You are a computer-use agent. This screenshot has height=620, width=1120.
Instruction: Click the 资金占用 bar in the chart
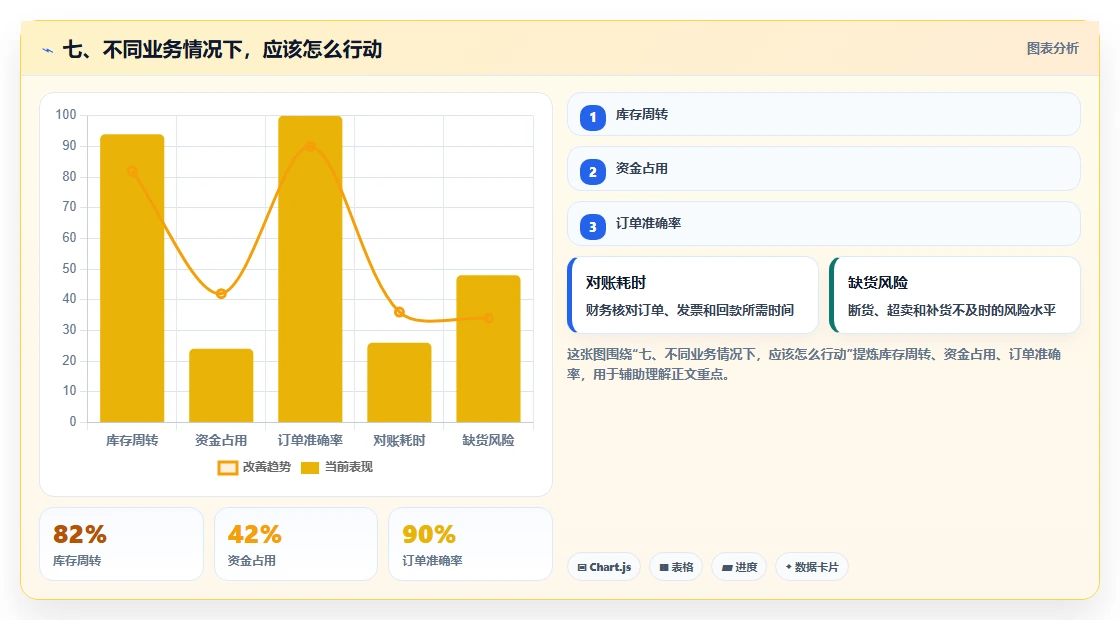pos(221,385)
